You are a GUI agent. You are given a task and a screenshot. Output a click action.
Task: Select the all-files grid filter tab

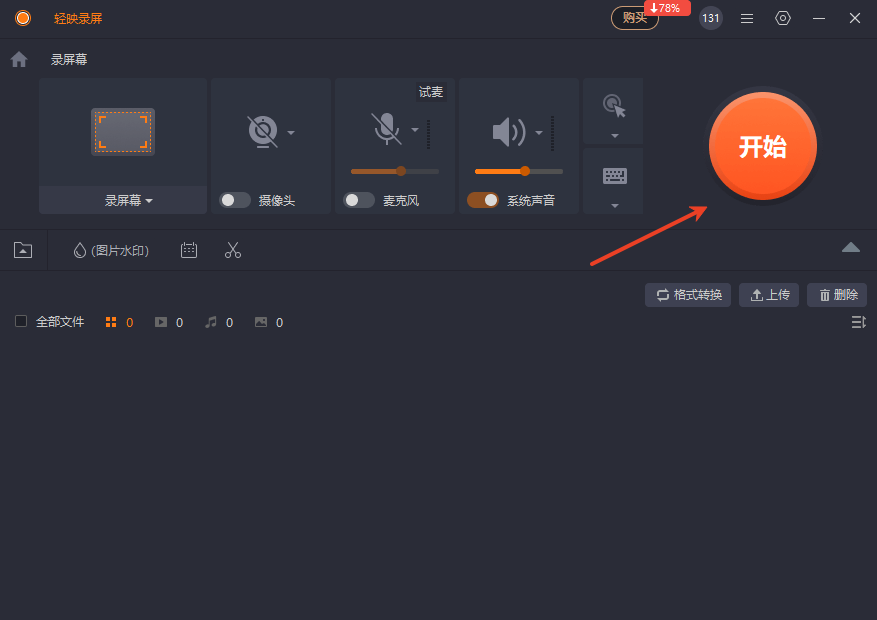click(x=119, y=322)
